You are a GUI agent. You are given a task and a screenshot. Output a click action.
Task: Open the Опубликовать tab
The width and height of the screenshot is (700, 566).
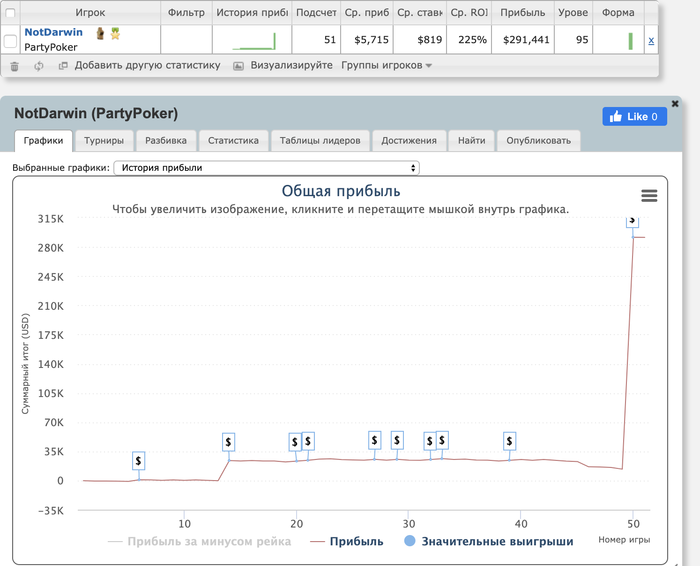[x=538, y=141]
